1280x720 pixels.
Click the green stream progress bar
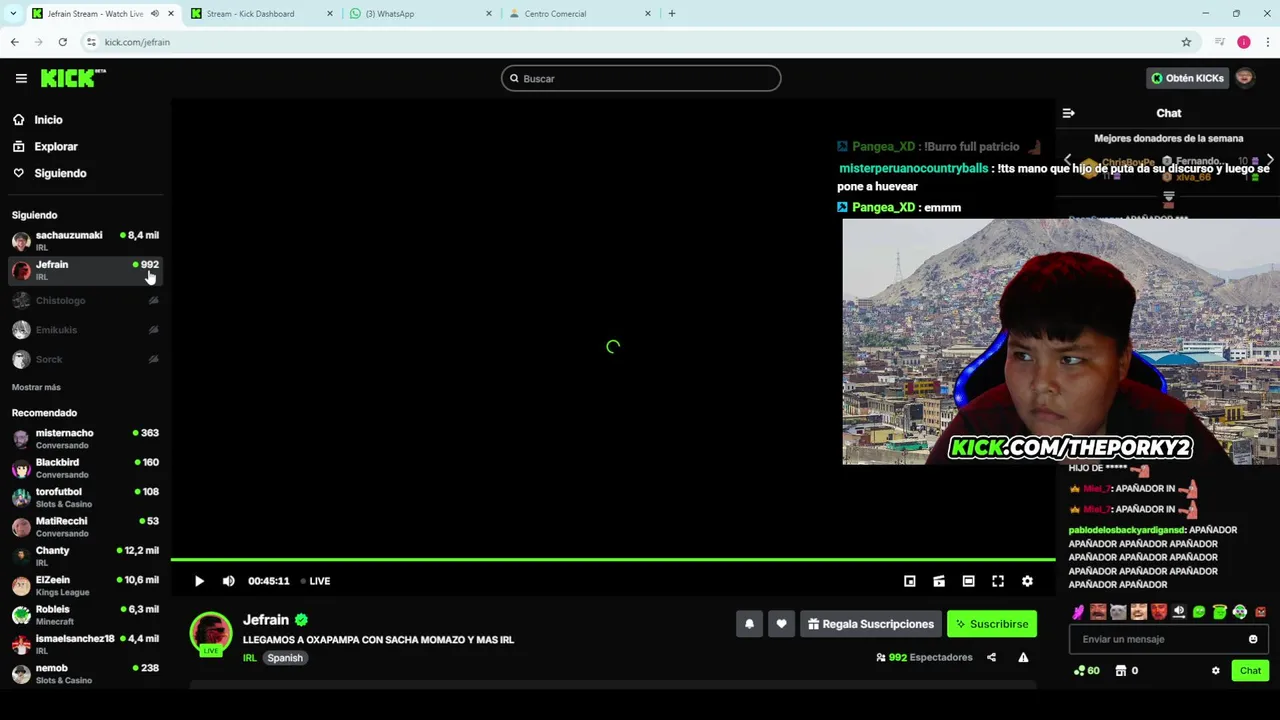coord(613,560)
